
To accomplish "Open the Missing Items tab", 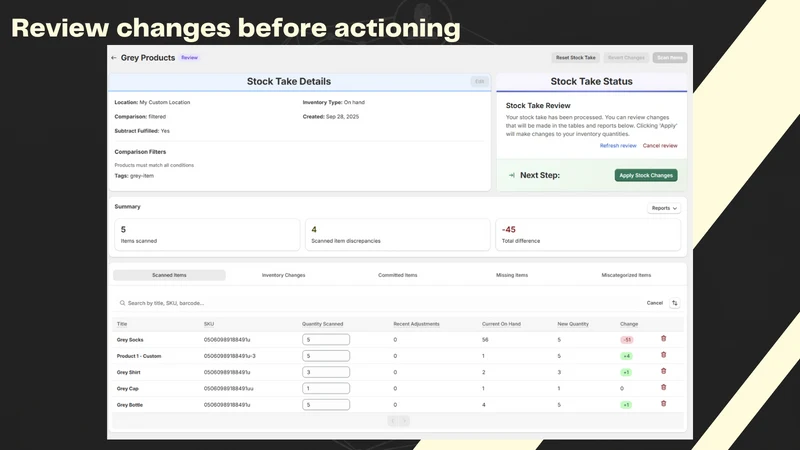I will click(512, 275).
